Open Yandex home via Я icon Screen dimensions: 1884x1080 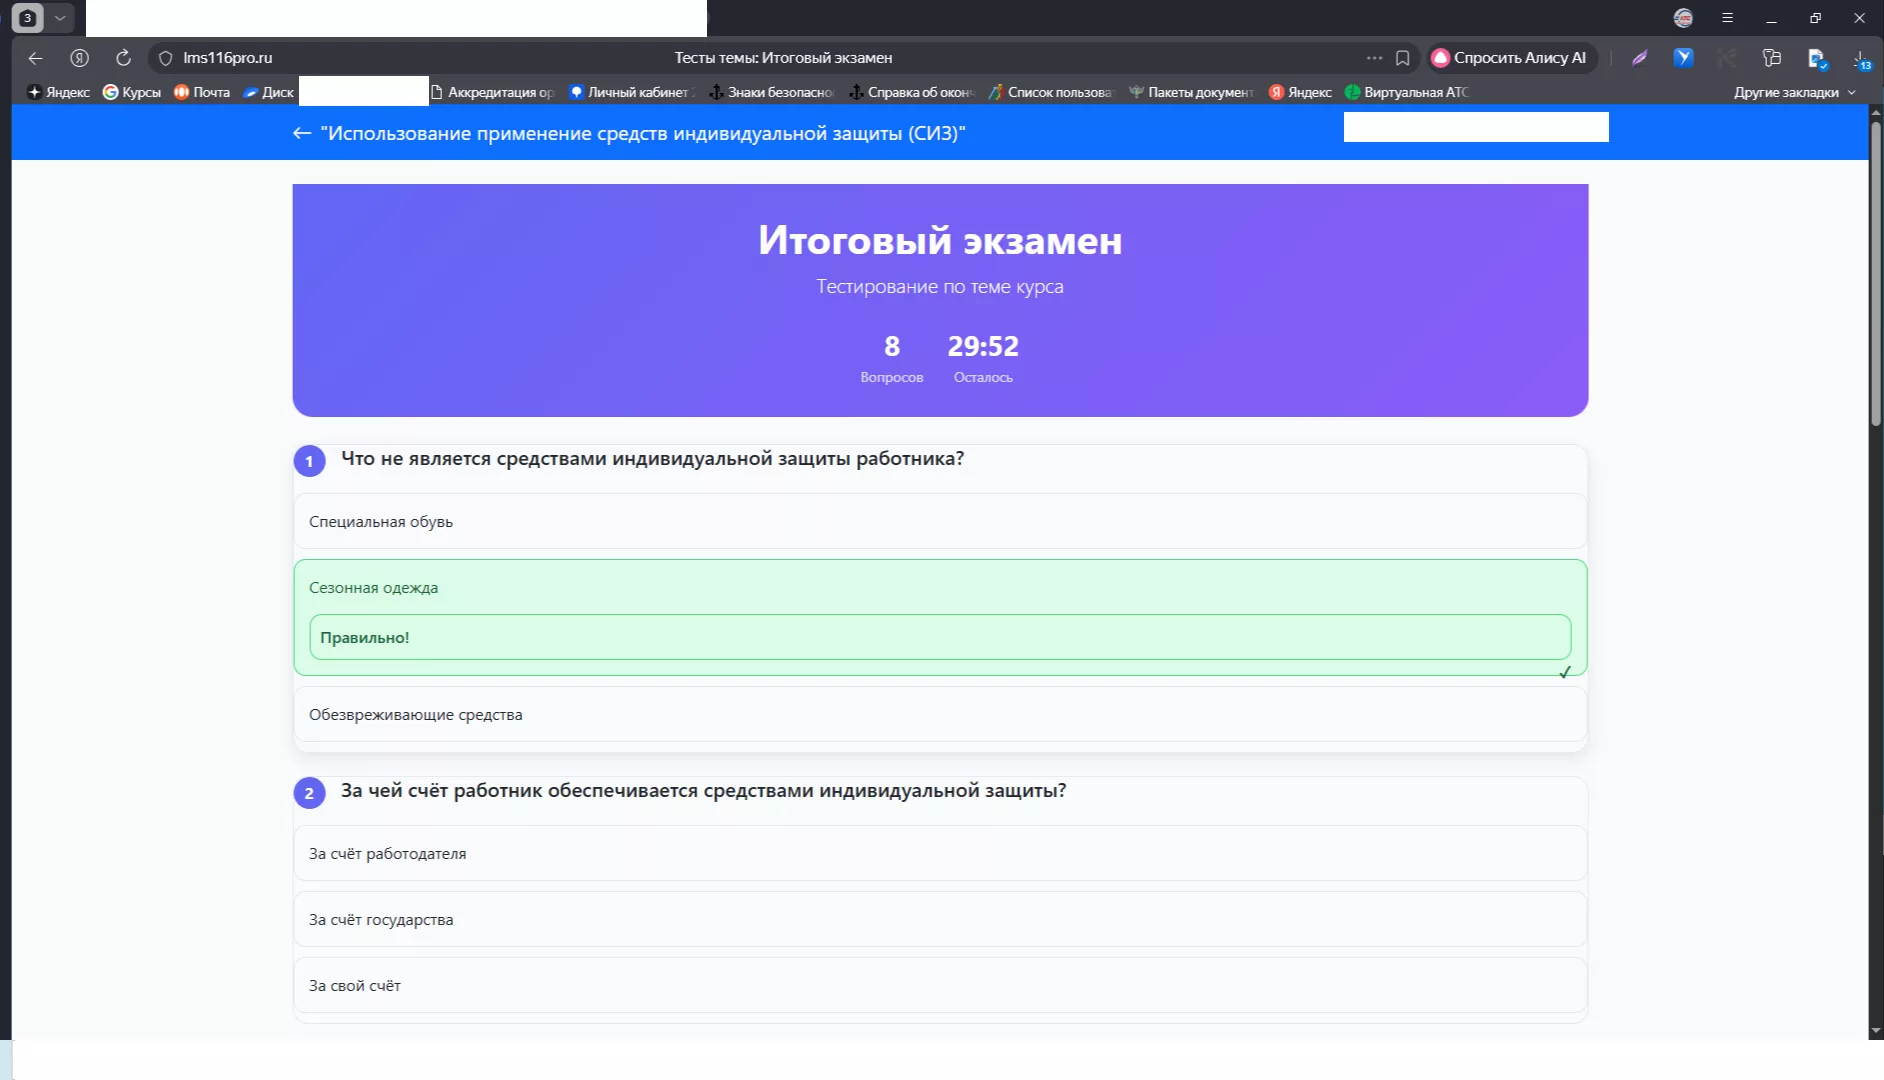tap(80, 58)
